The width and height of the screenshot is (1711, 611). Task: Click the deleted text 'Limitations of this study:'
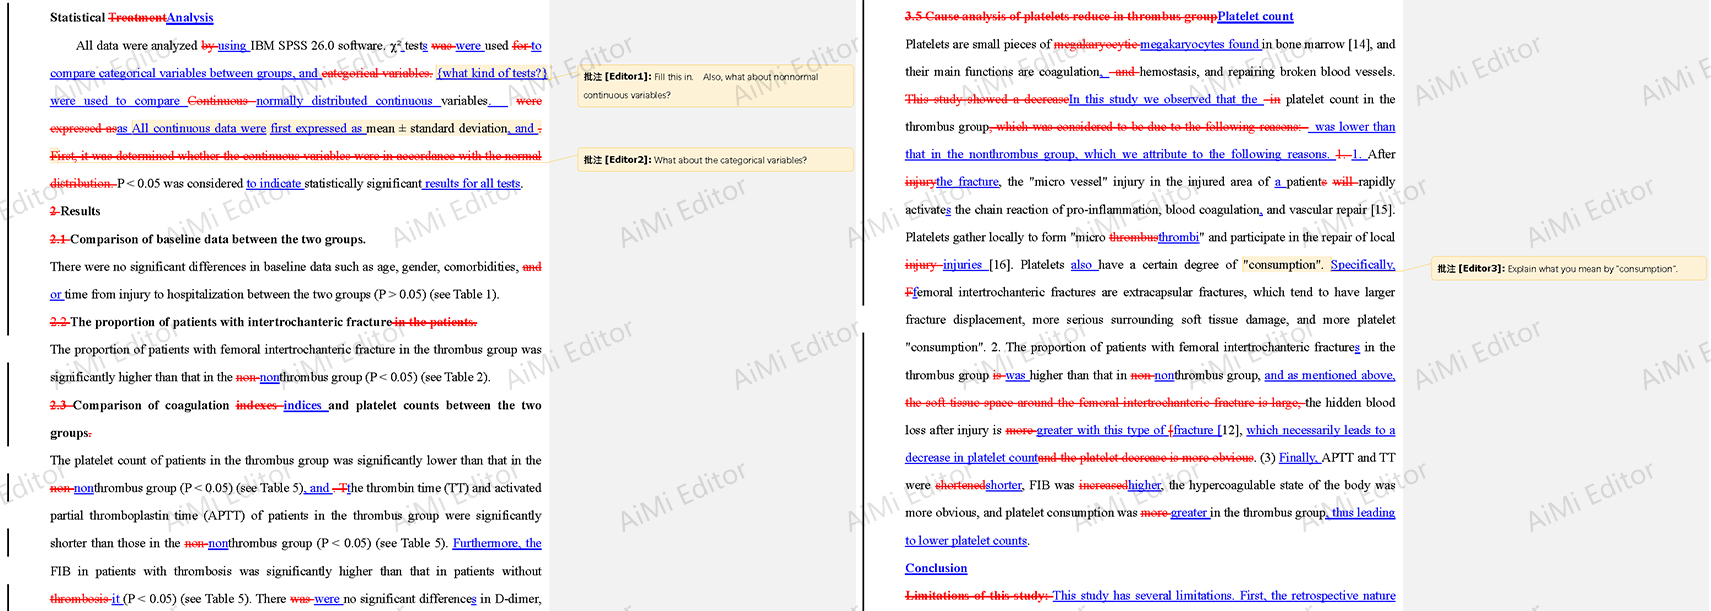pyautogui.click(x=978, y=595)
